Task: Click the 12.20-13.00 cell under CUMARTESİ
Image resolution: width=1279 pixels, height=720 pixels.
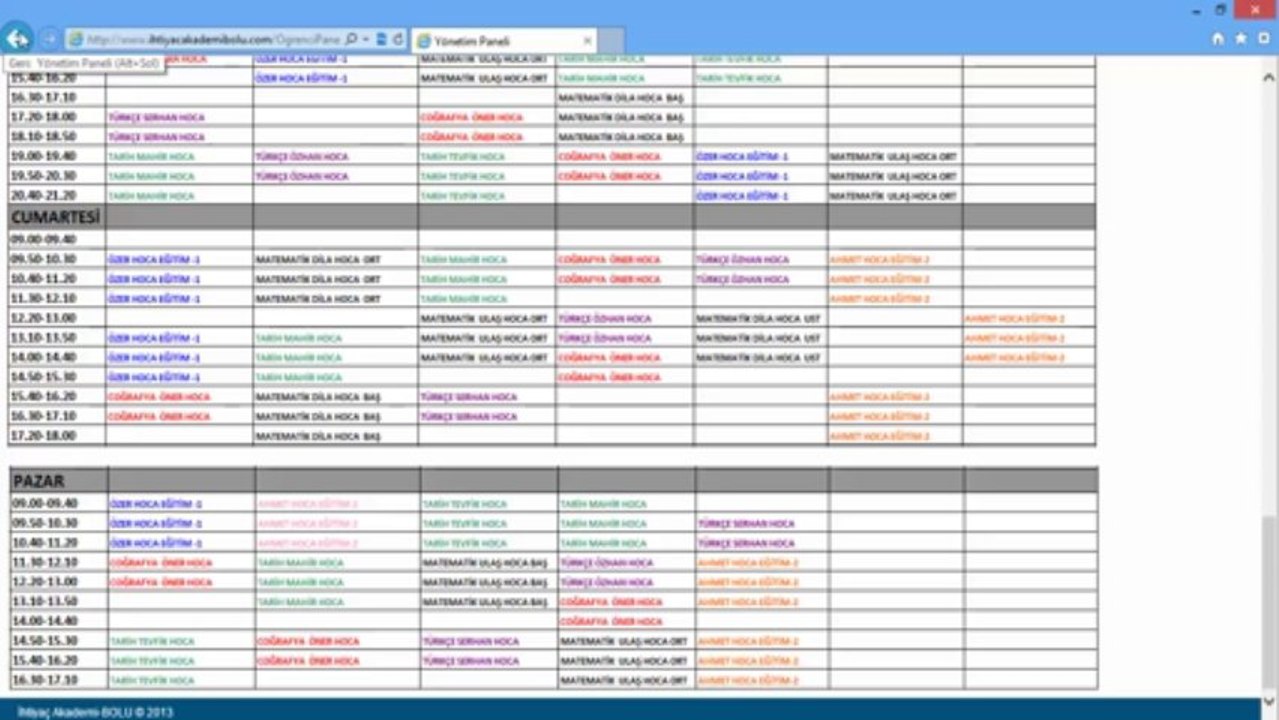Action: (x=57, y=318)
